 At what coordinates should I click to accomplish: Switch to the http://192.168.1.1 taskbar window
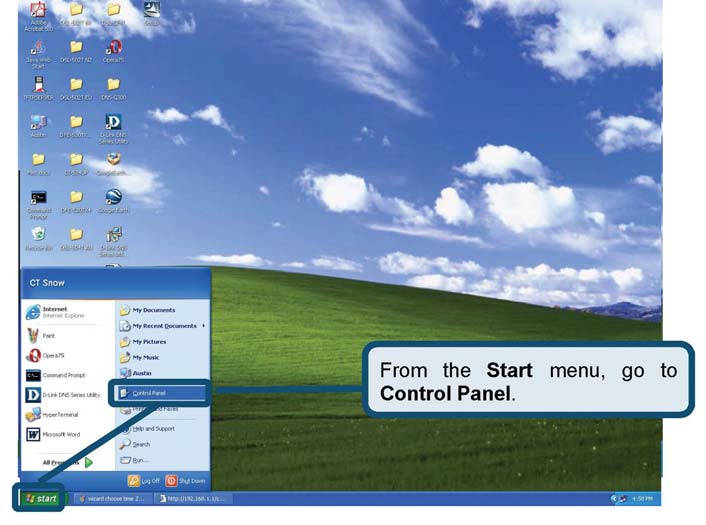194,498
